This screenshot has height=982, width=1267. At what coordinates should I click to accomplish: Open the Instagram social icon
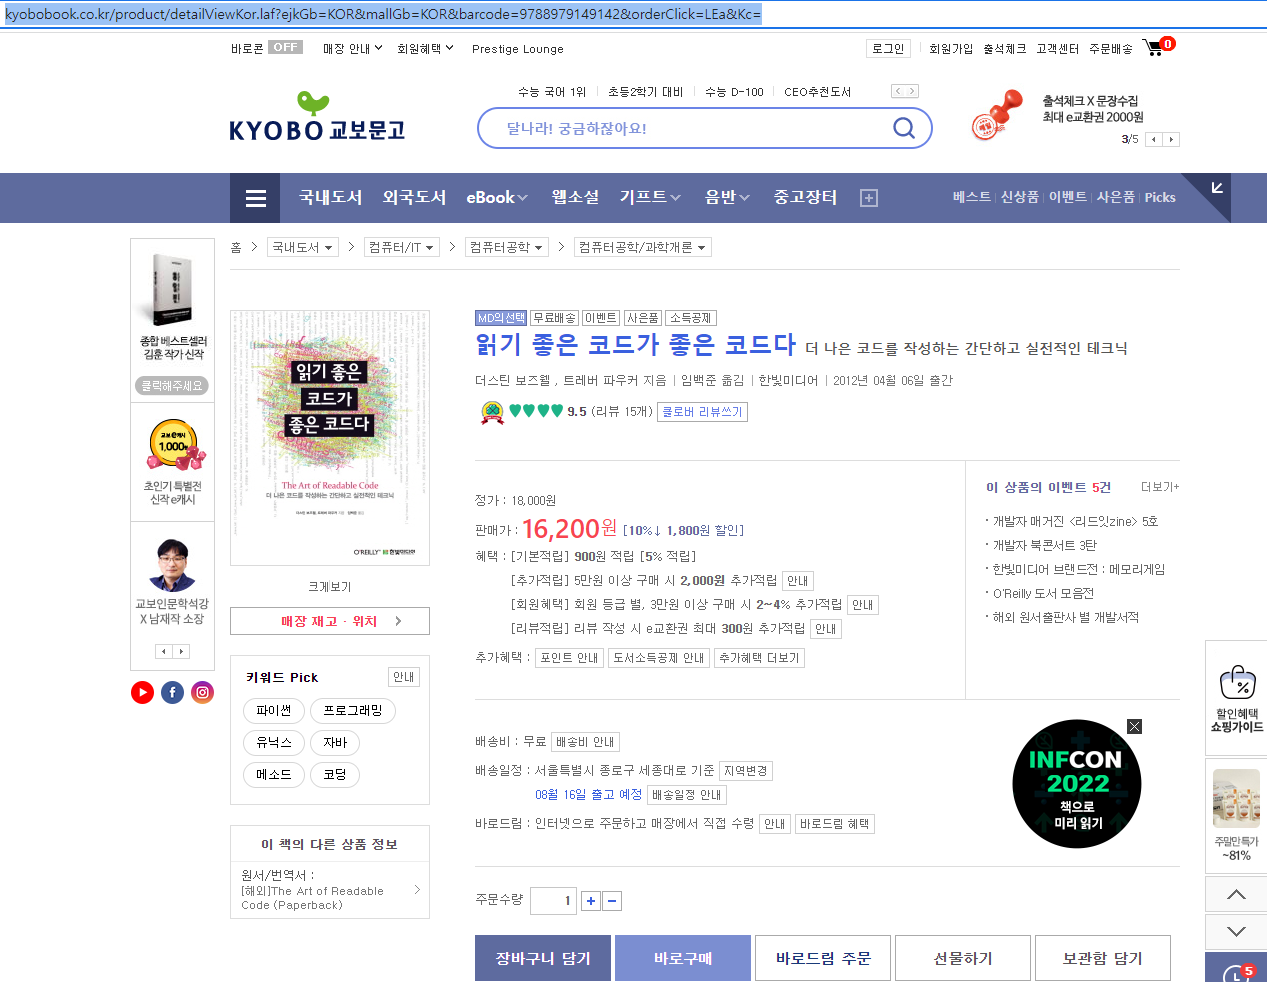(202, 692)
